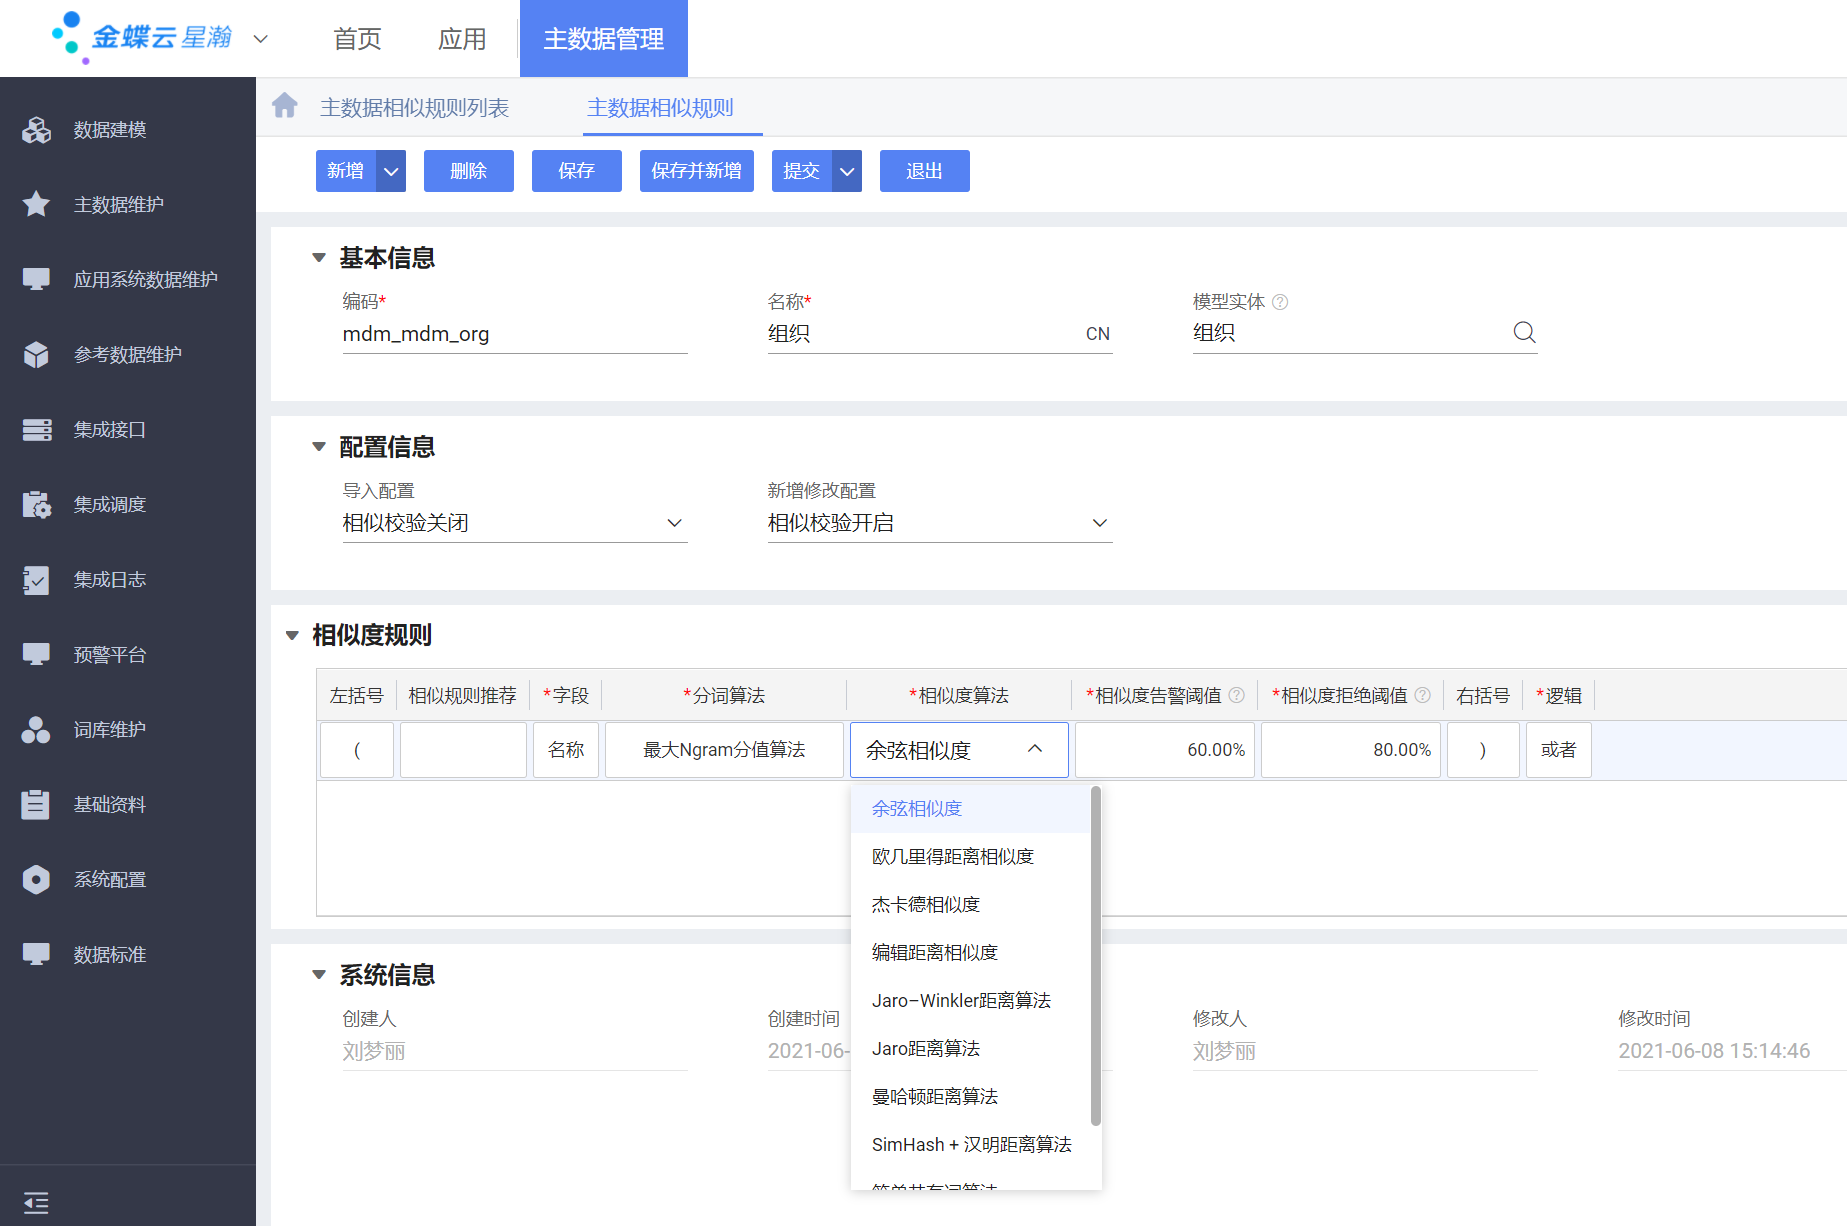
Task: Collapse sidebar using bottom-left menu icon
Action: point(36,1202)
